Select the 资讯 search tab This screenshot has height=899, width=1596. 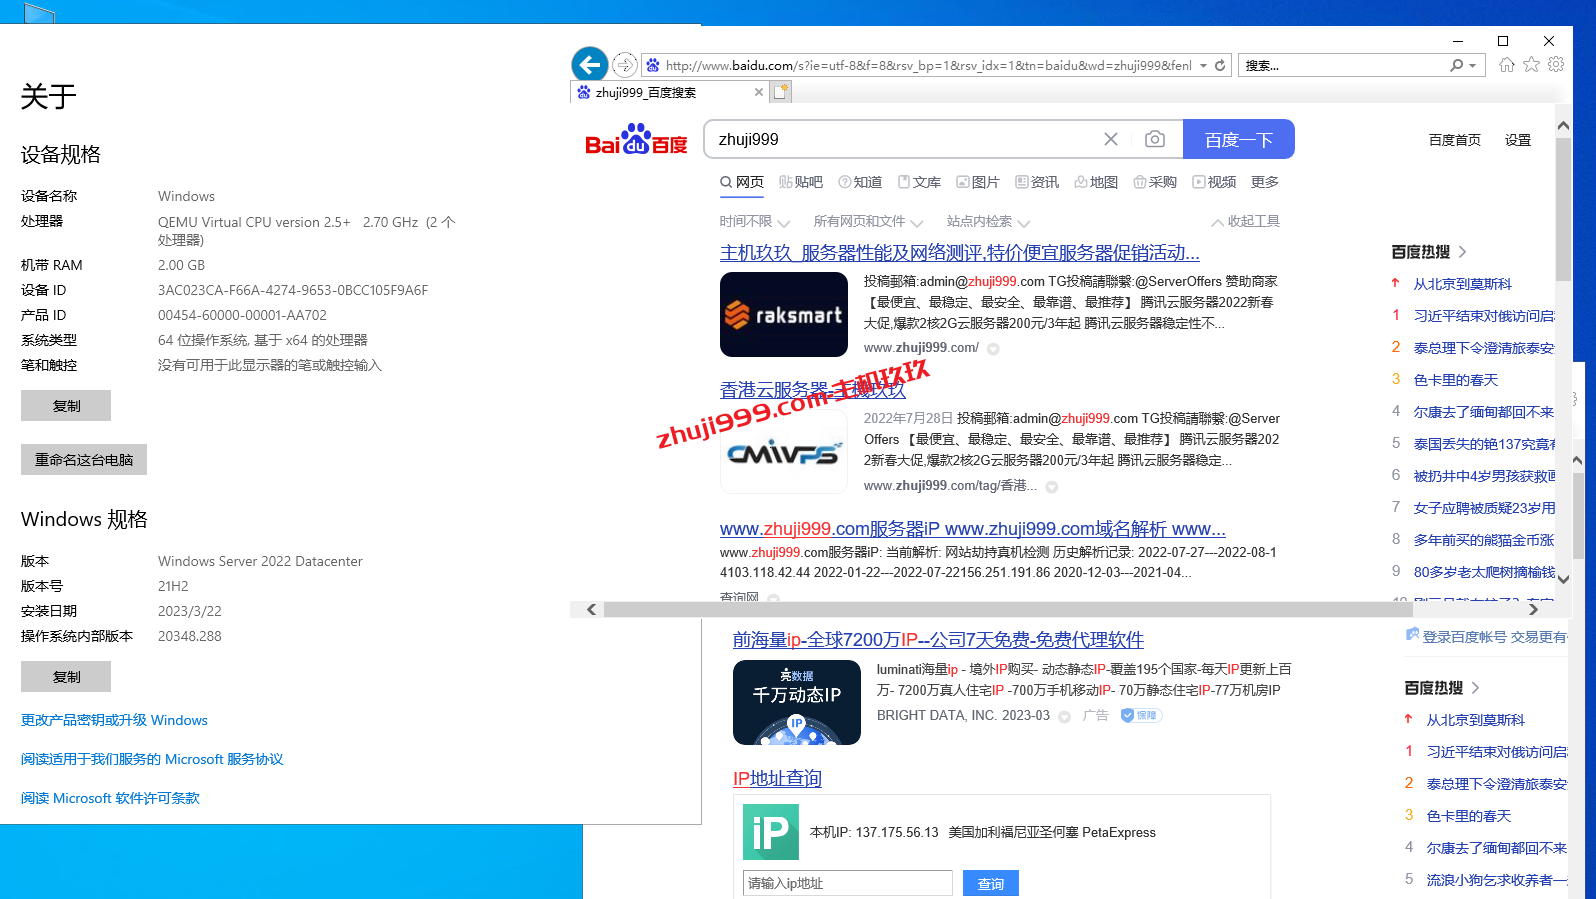pos(1037,182)
